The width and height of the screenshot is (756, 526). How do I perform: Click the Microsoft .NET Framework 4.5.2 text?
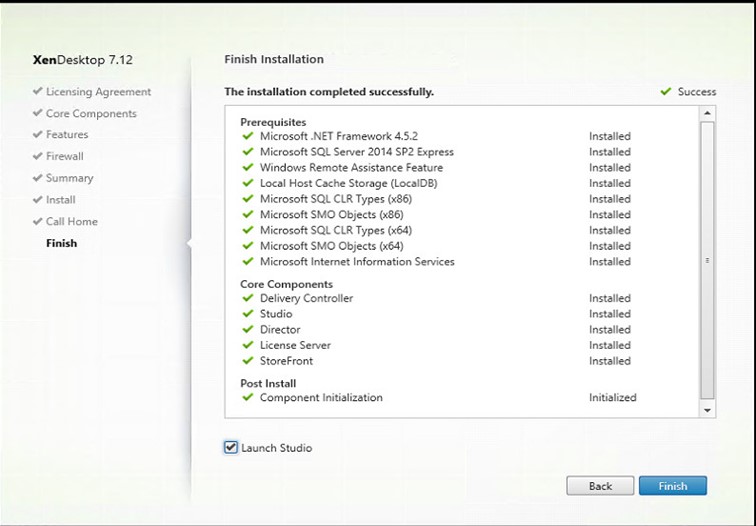338,136
